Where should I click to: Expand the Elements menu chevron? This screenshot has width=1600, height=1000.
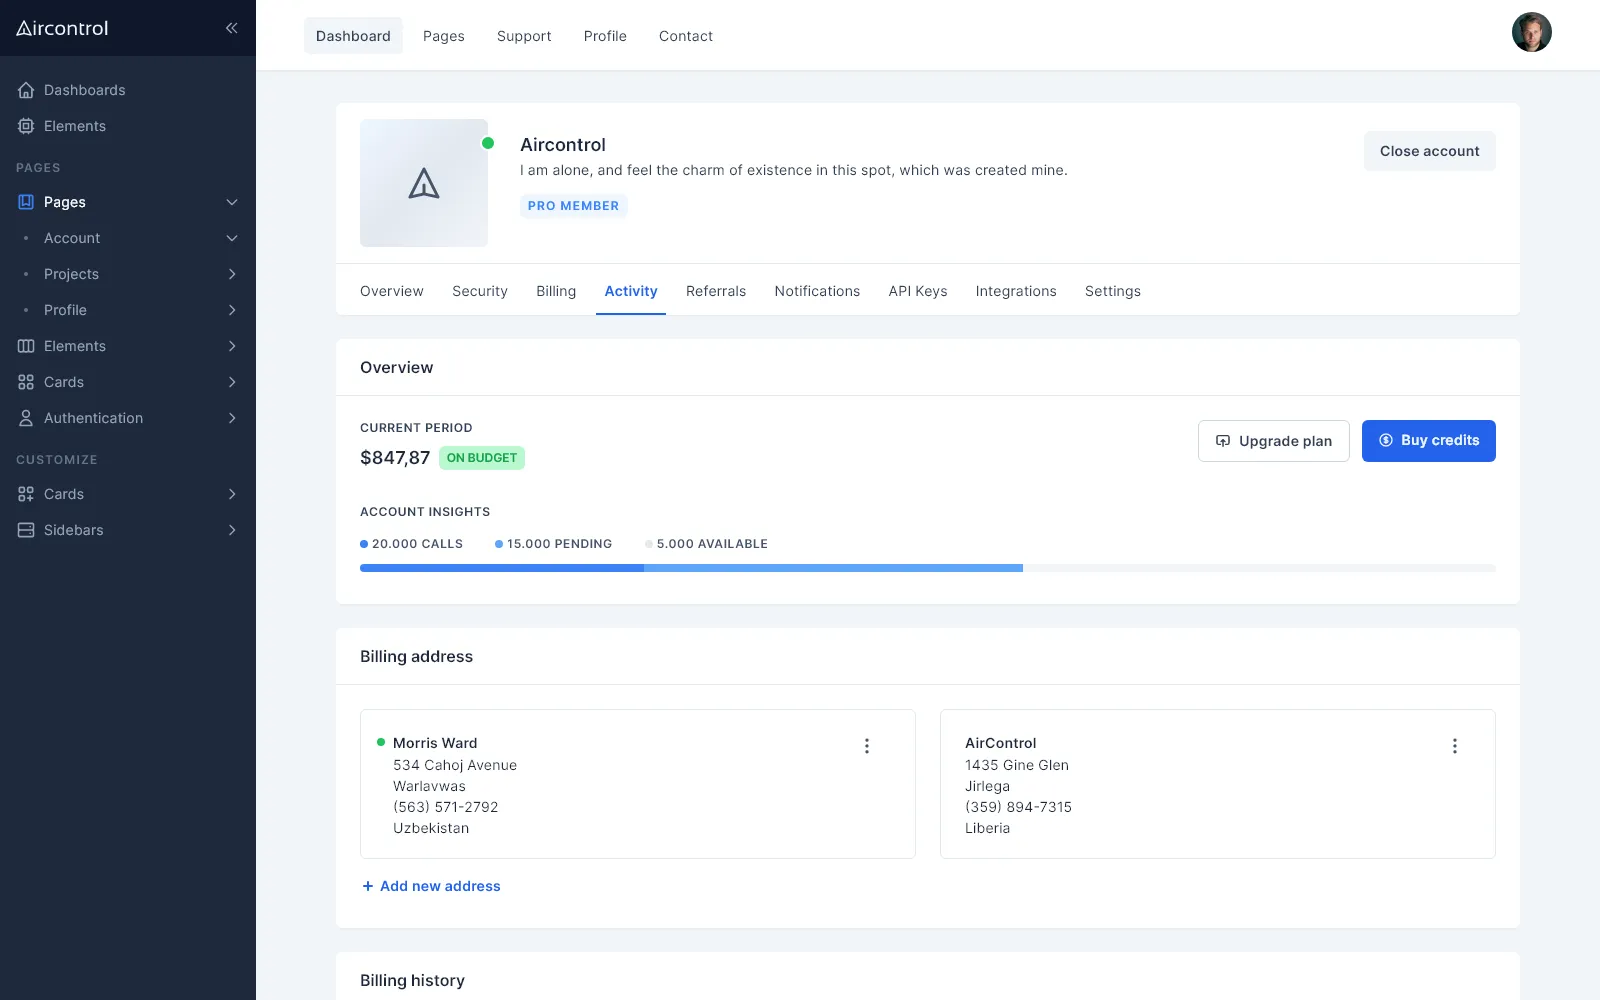(232, 346)
